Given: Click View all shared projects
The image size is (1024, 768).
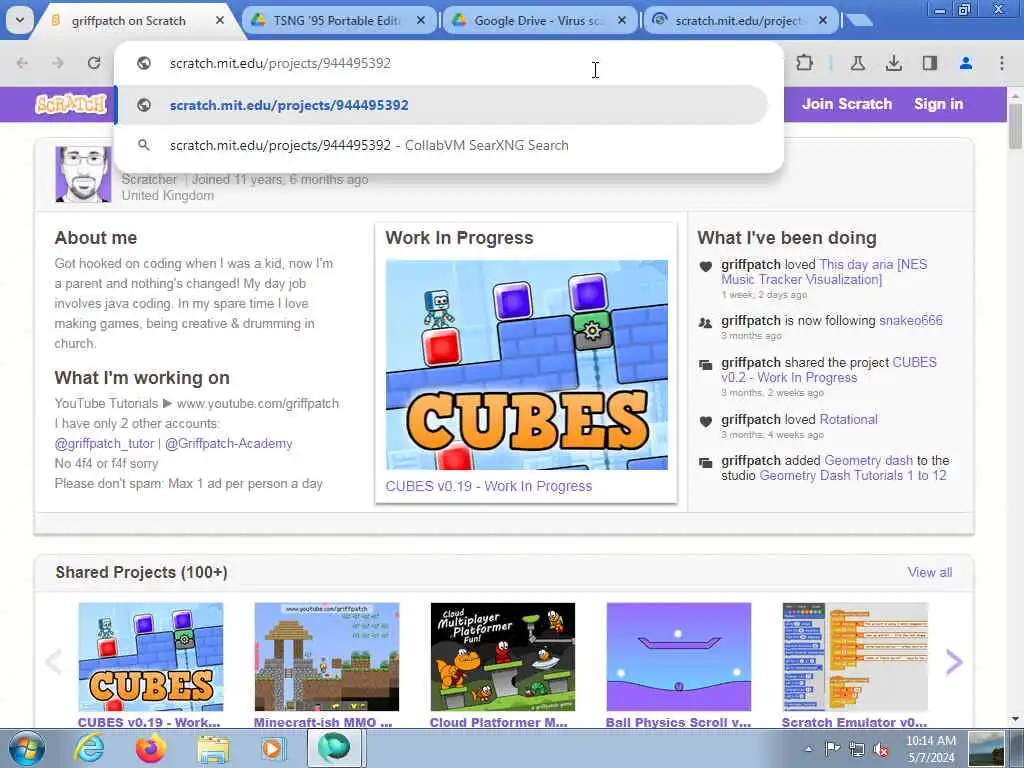Looking at the screenshot, I should [x=929, y=572].
